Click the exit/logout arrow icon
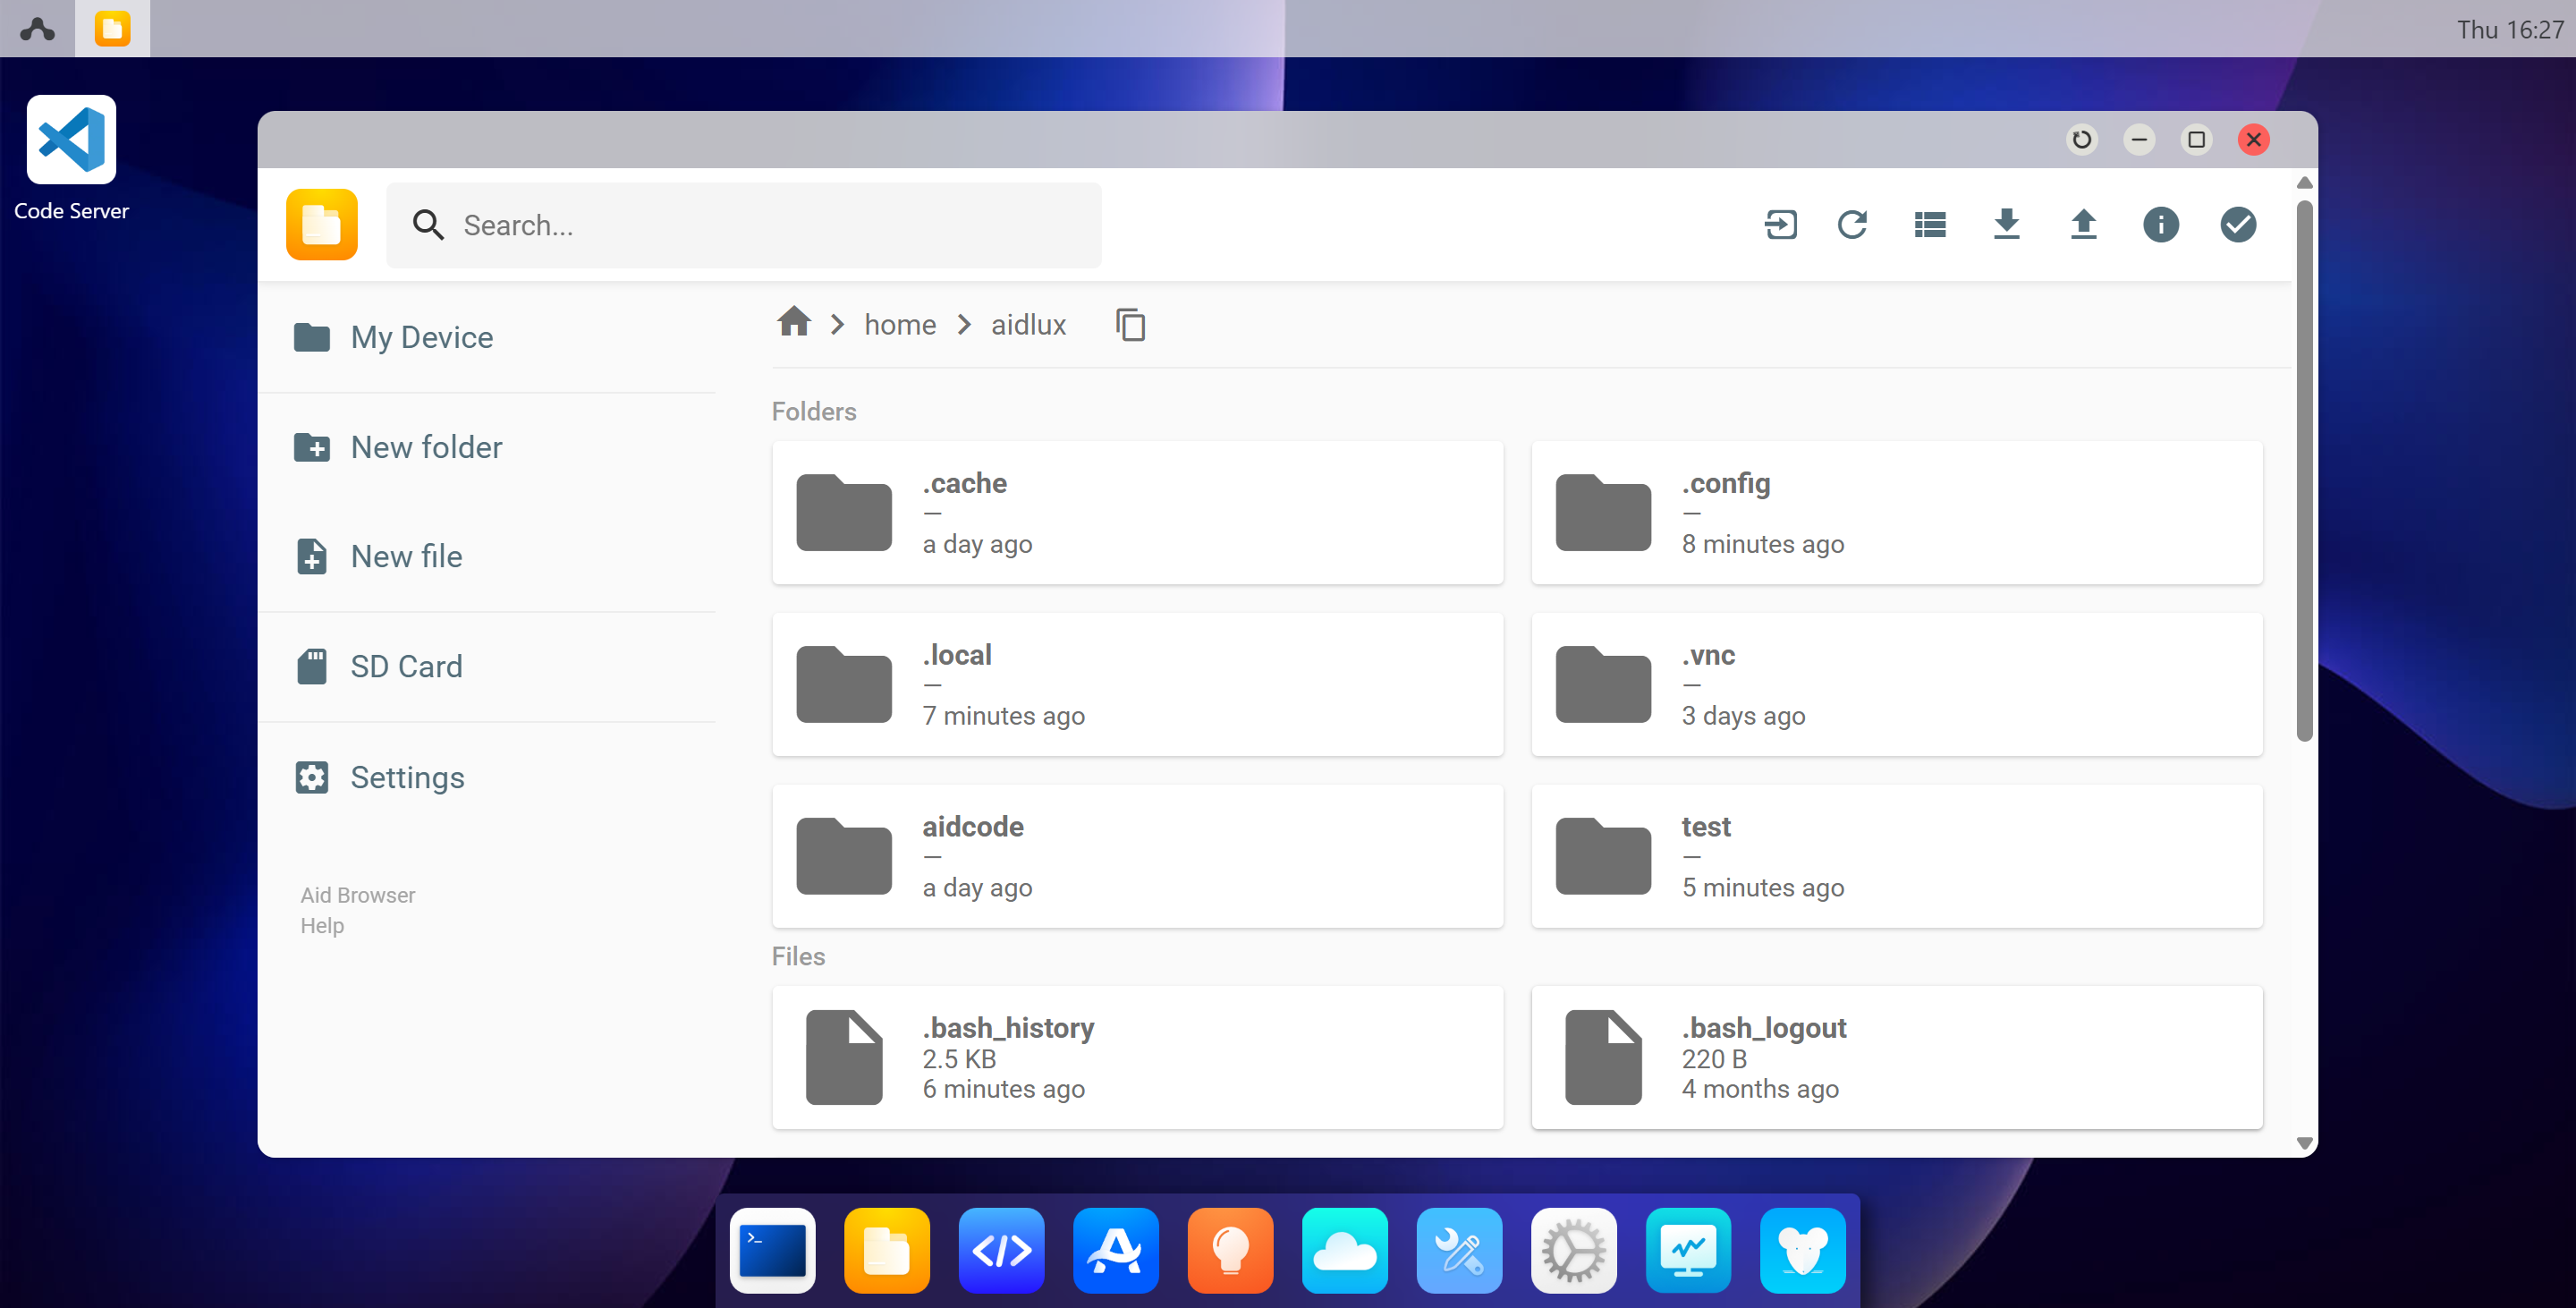 1780,224
